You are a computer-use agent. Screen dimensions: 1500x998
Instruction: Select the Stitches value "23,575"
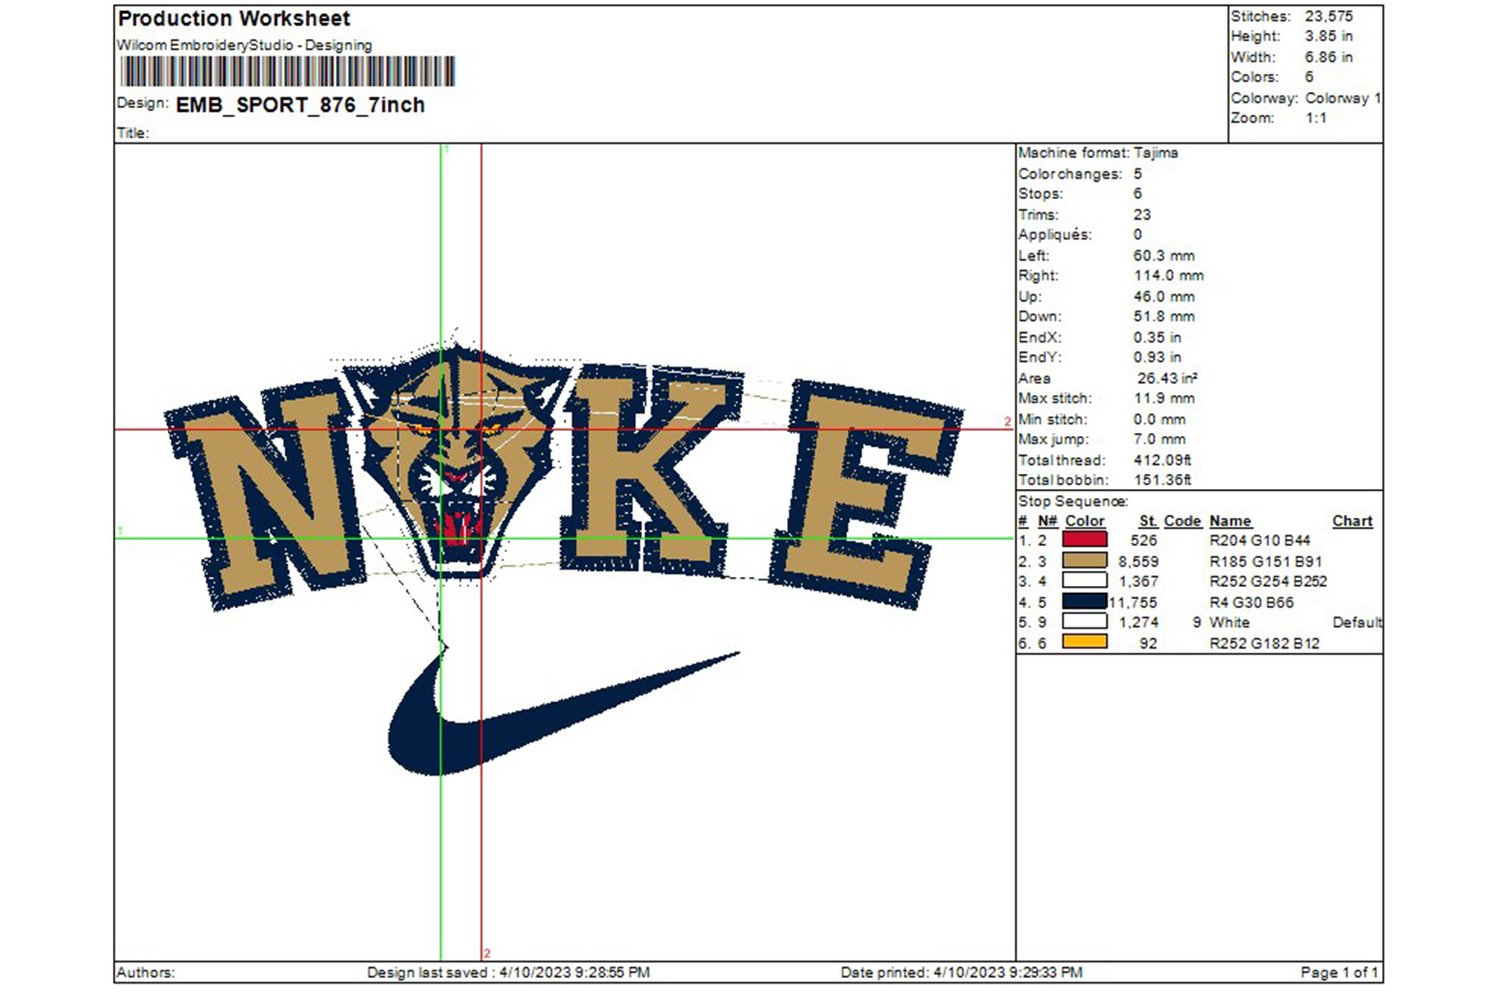tap(1328, 16)
